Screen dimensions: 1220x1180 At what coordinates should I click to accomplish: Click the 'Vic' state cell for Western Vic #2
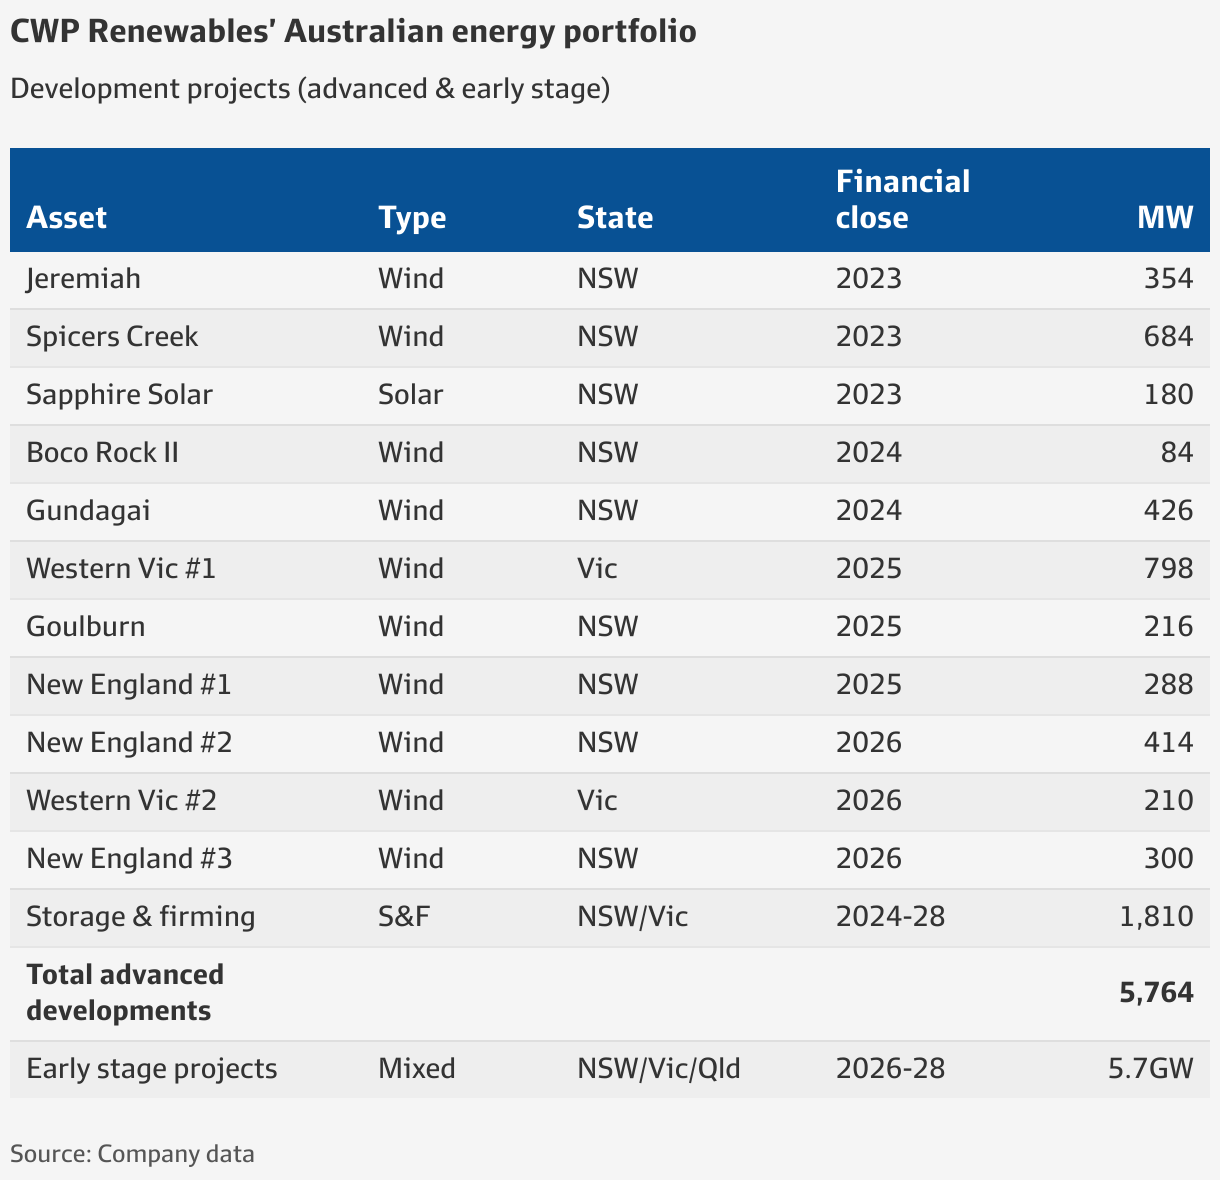pos(597,800)
